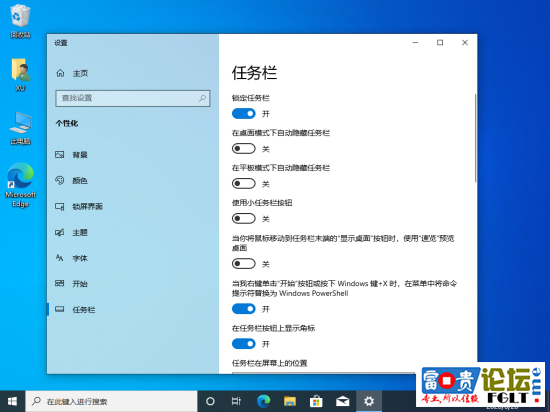Viewport: 550px width, 412px height.
Task: Enable 在桌面模式下自动隐藏任务栏 switch
Action: tap(244, 149)
